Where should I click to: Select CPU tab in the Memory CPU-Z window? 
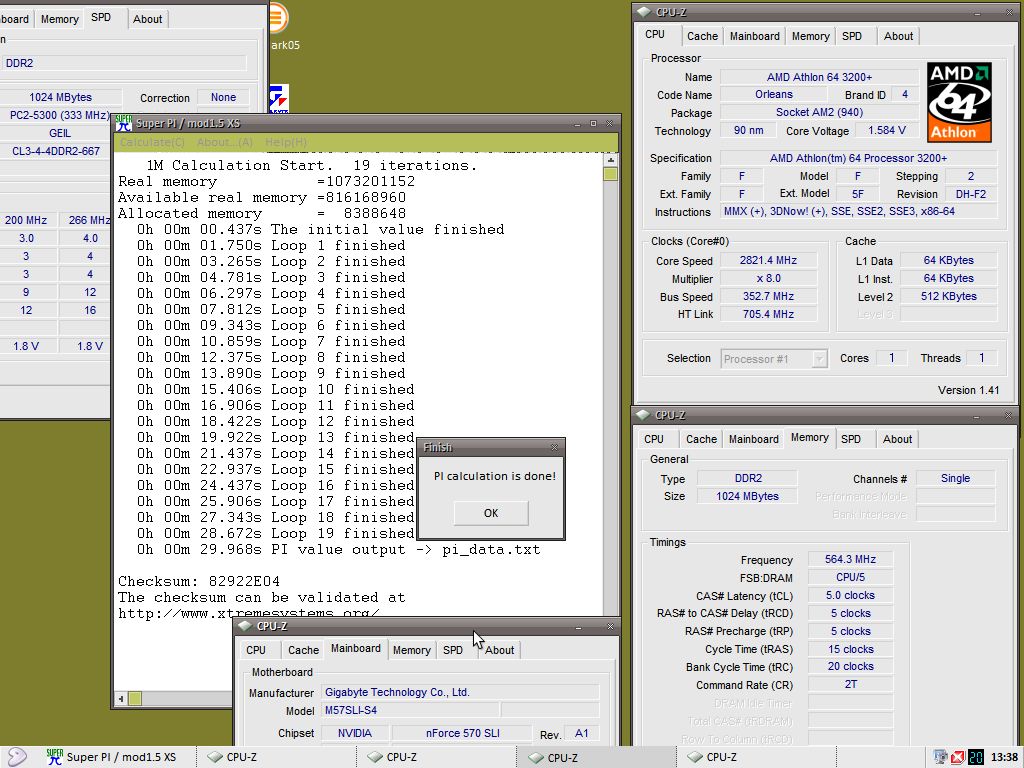[654, 440]
